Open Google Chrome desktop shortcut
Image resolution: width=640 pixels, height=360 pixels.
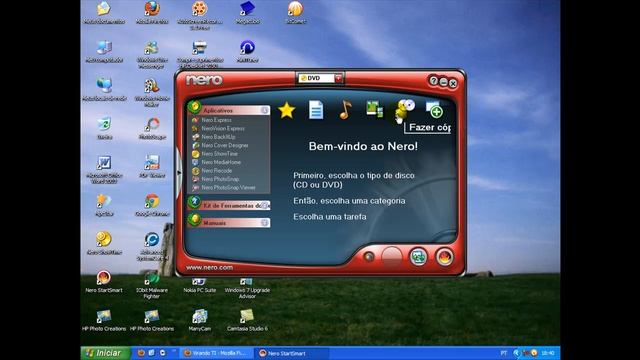tap(152, 205)
